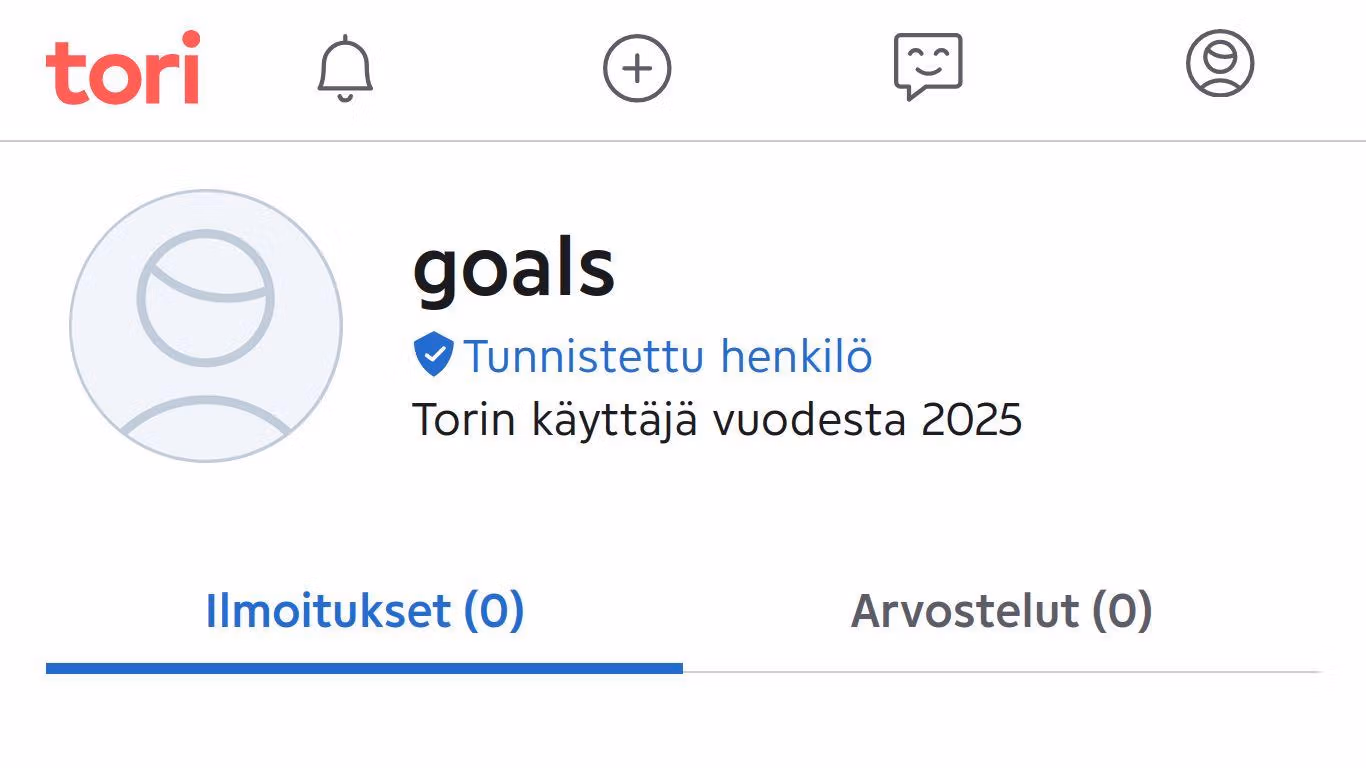Switch to the Ilmoitukset tab
Viewport: 1366px width, 768px height.
pyautogui.click(x=364, y=611)
